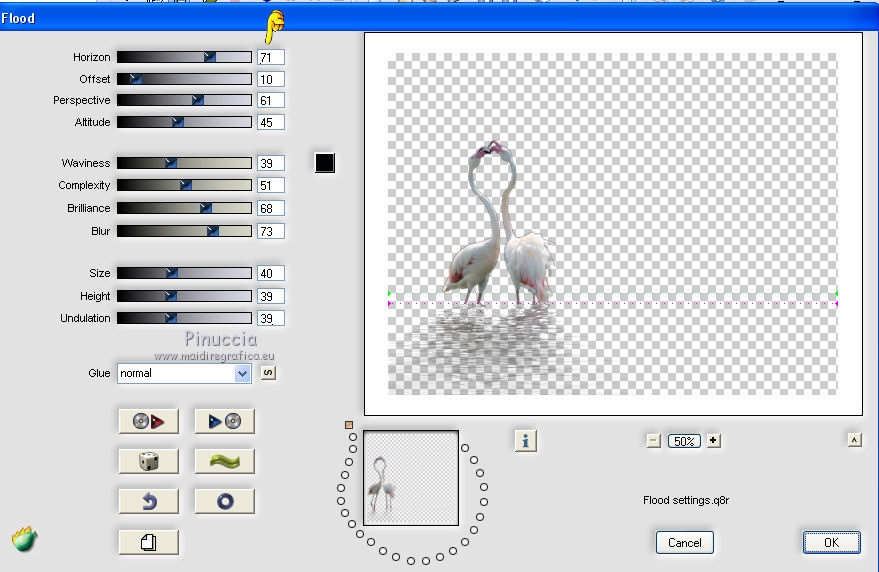Viewport: 879px width, 572px height.
Task: Click the small orange square above dial
Action: click(x=349, y=425)
